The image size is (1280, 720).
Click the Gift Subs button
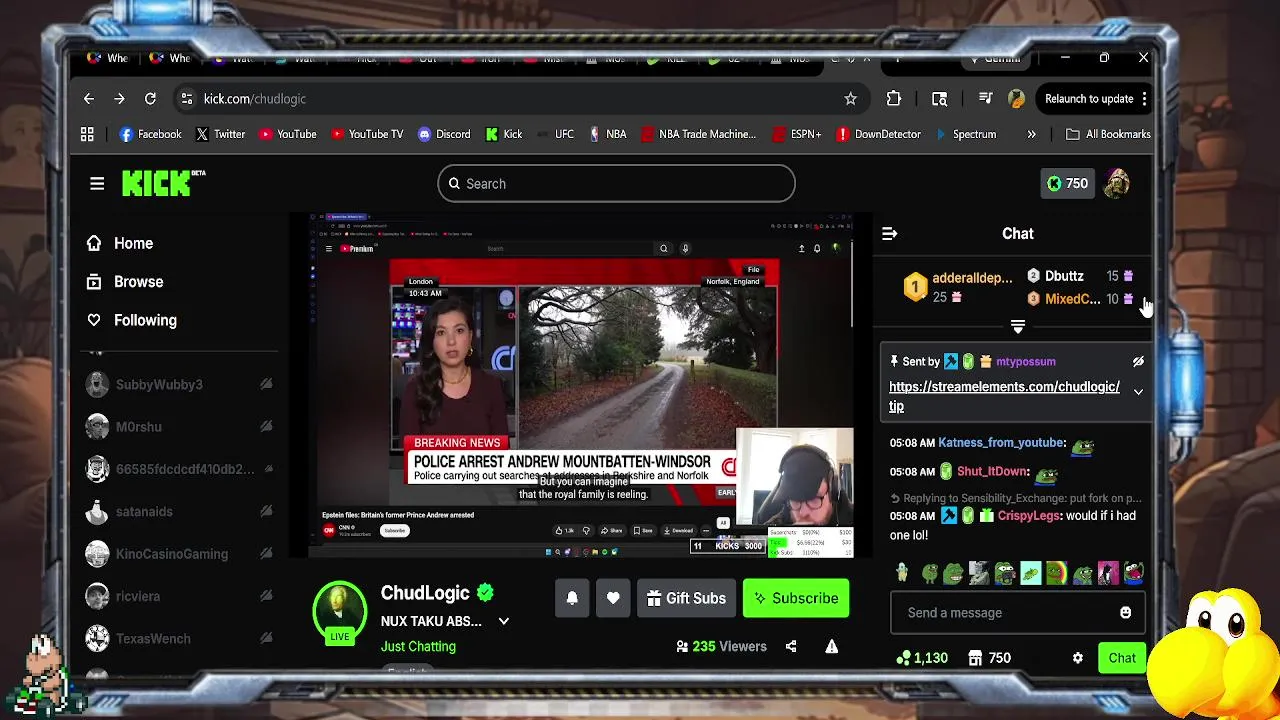[686, 598]
